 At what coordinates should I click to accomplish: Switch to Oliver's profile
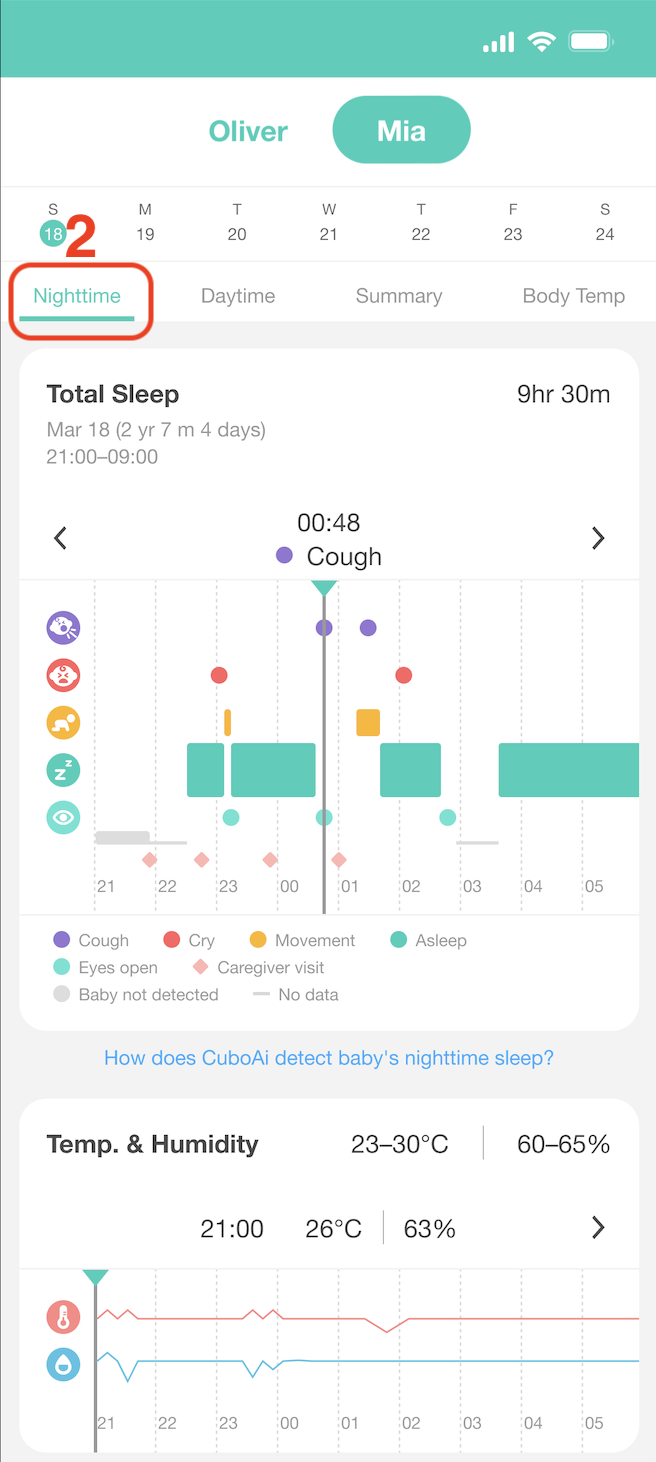[x=248, y=131]
